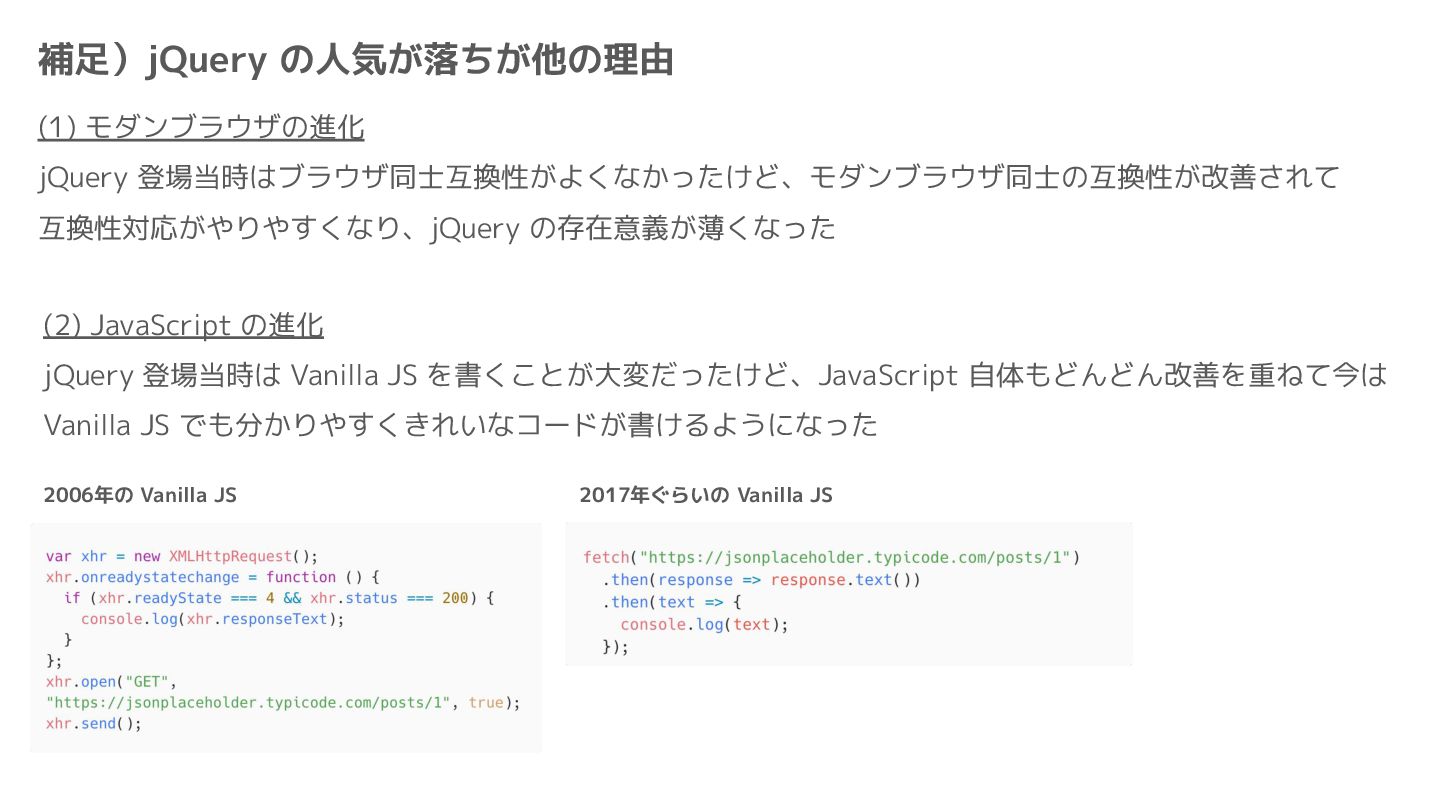This screenshot has width=1440, height=810.
Task: Select the heading '(2) JavaScript の進化'
Action: coord(183,326)
